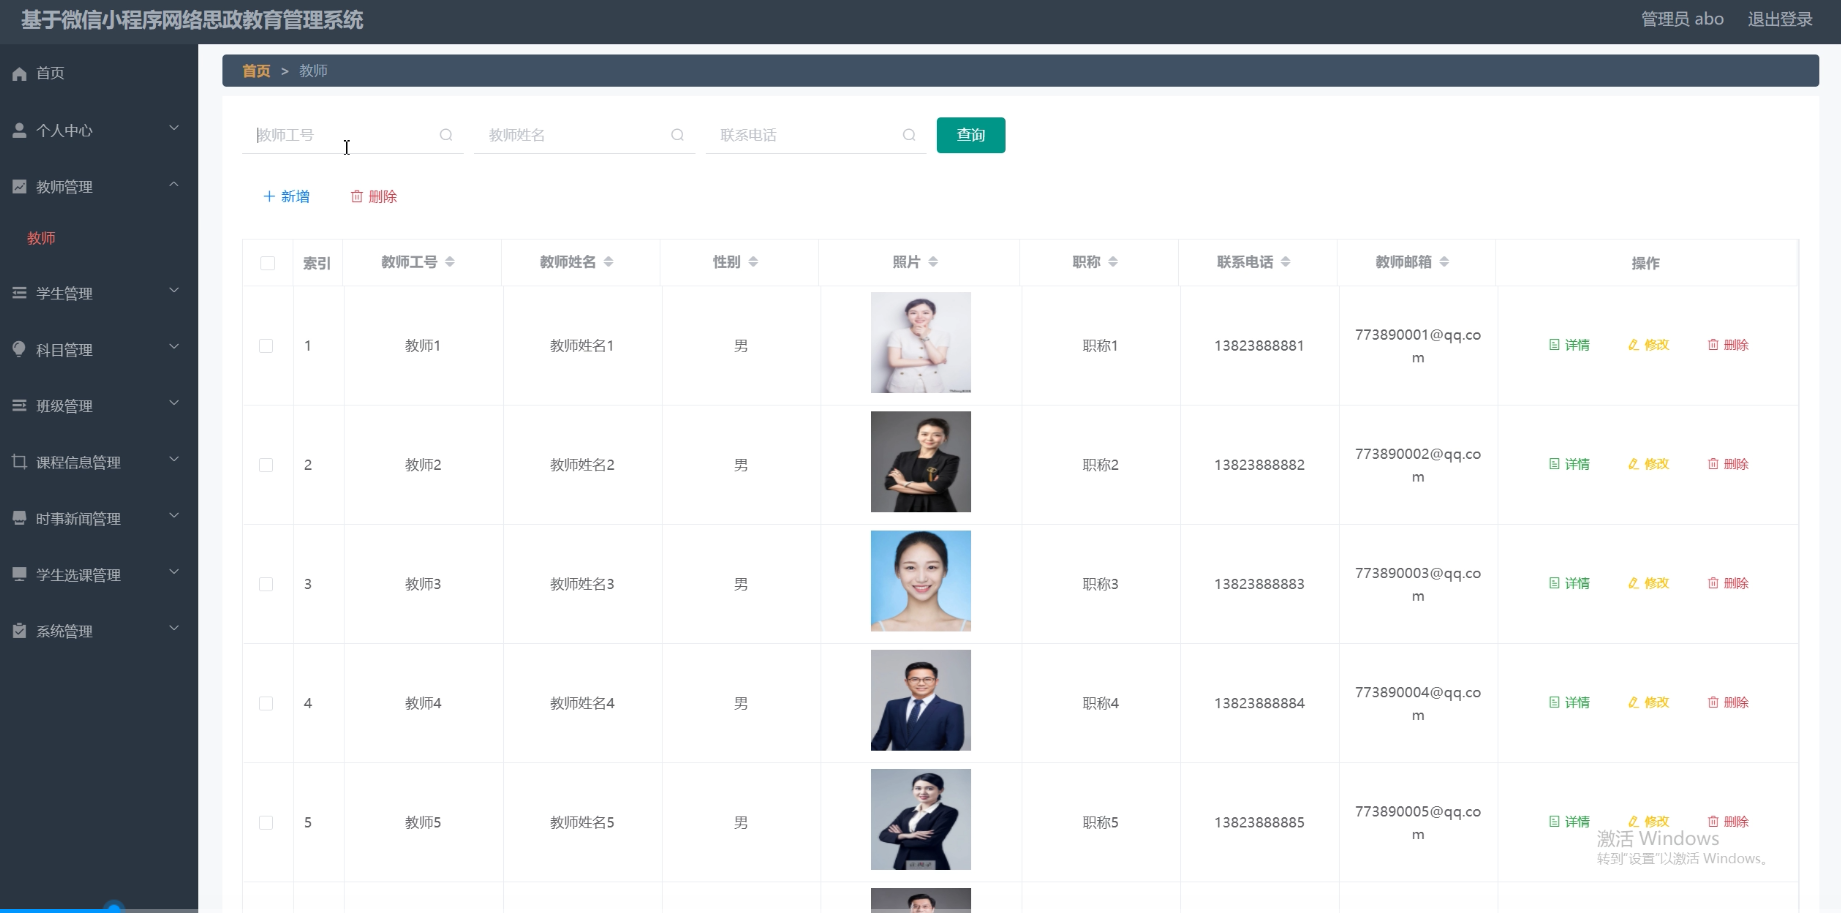View 详情 for 教师4
This screenshot has height=913, width=1841.
1569,702
